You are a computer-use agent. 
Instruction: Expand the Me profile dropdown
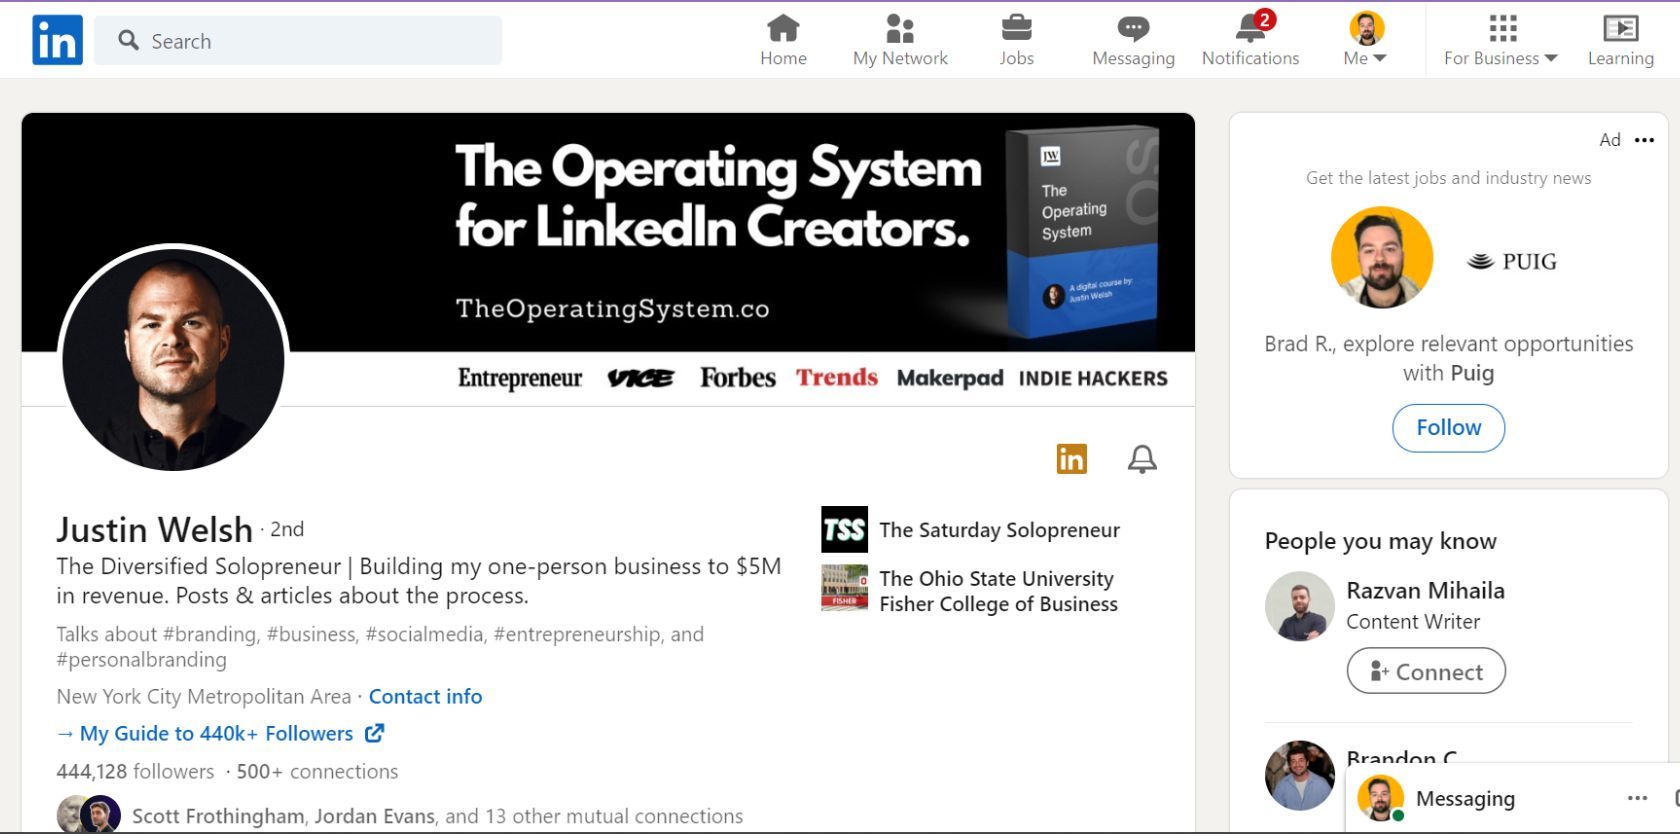pos(1366,40)
